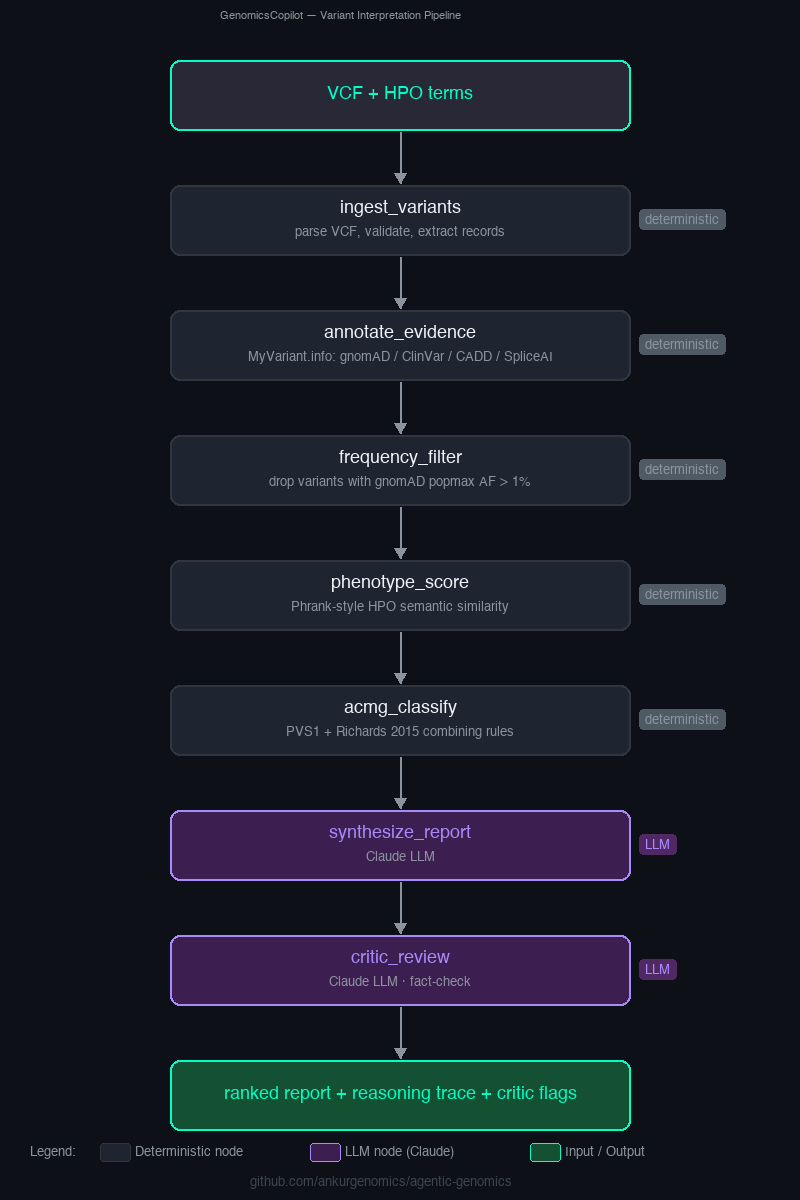Open the annotate_evidence node
Screen dimensions: 800x1200
pos(400,345)
